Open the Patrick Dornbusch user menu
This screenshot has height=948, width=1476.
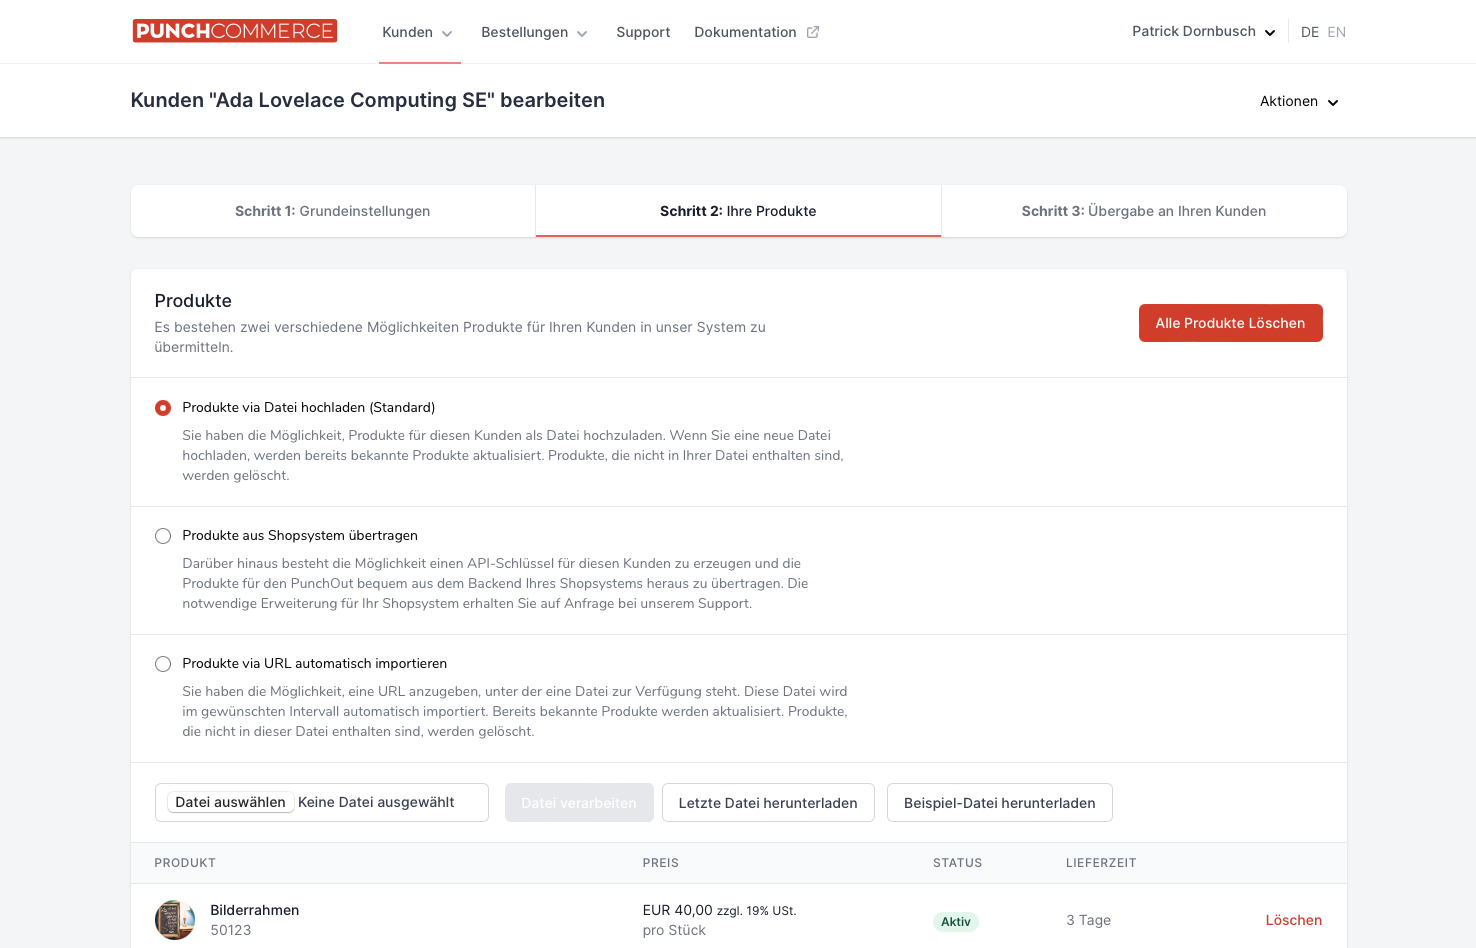click(x=1204, y=31)
